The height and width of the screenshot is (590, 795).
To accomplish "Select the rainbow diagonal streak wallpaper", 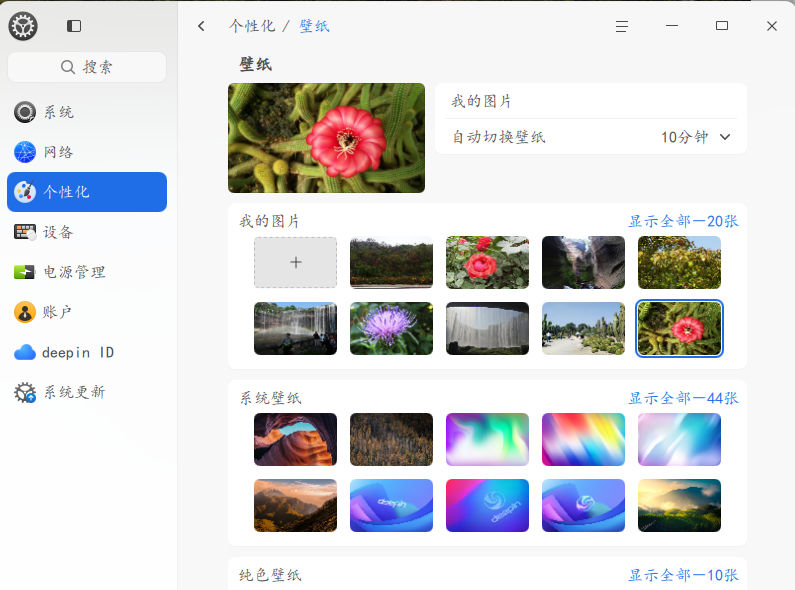I will tap(584, 439).
